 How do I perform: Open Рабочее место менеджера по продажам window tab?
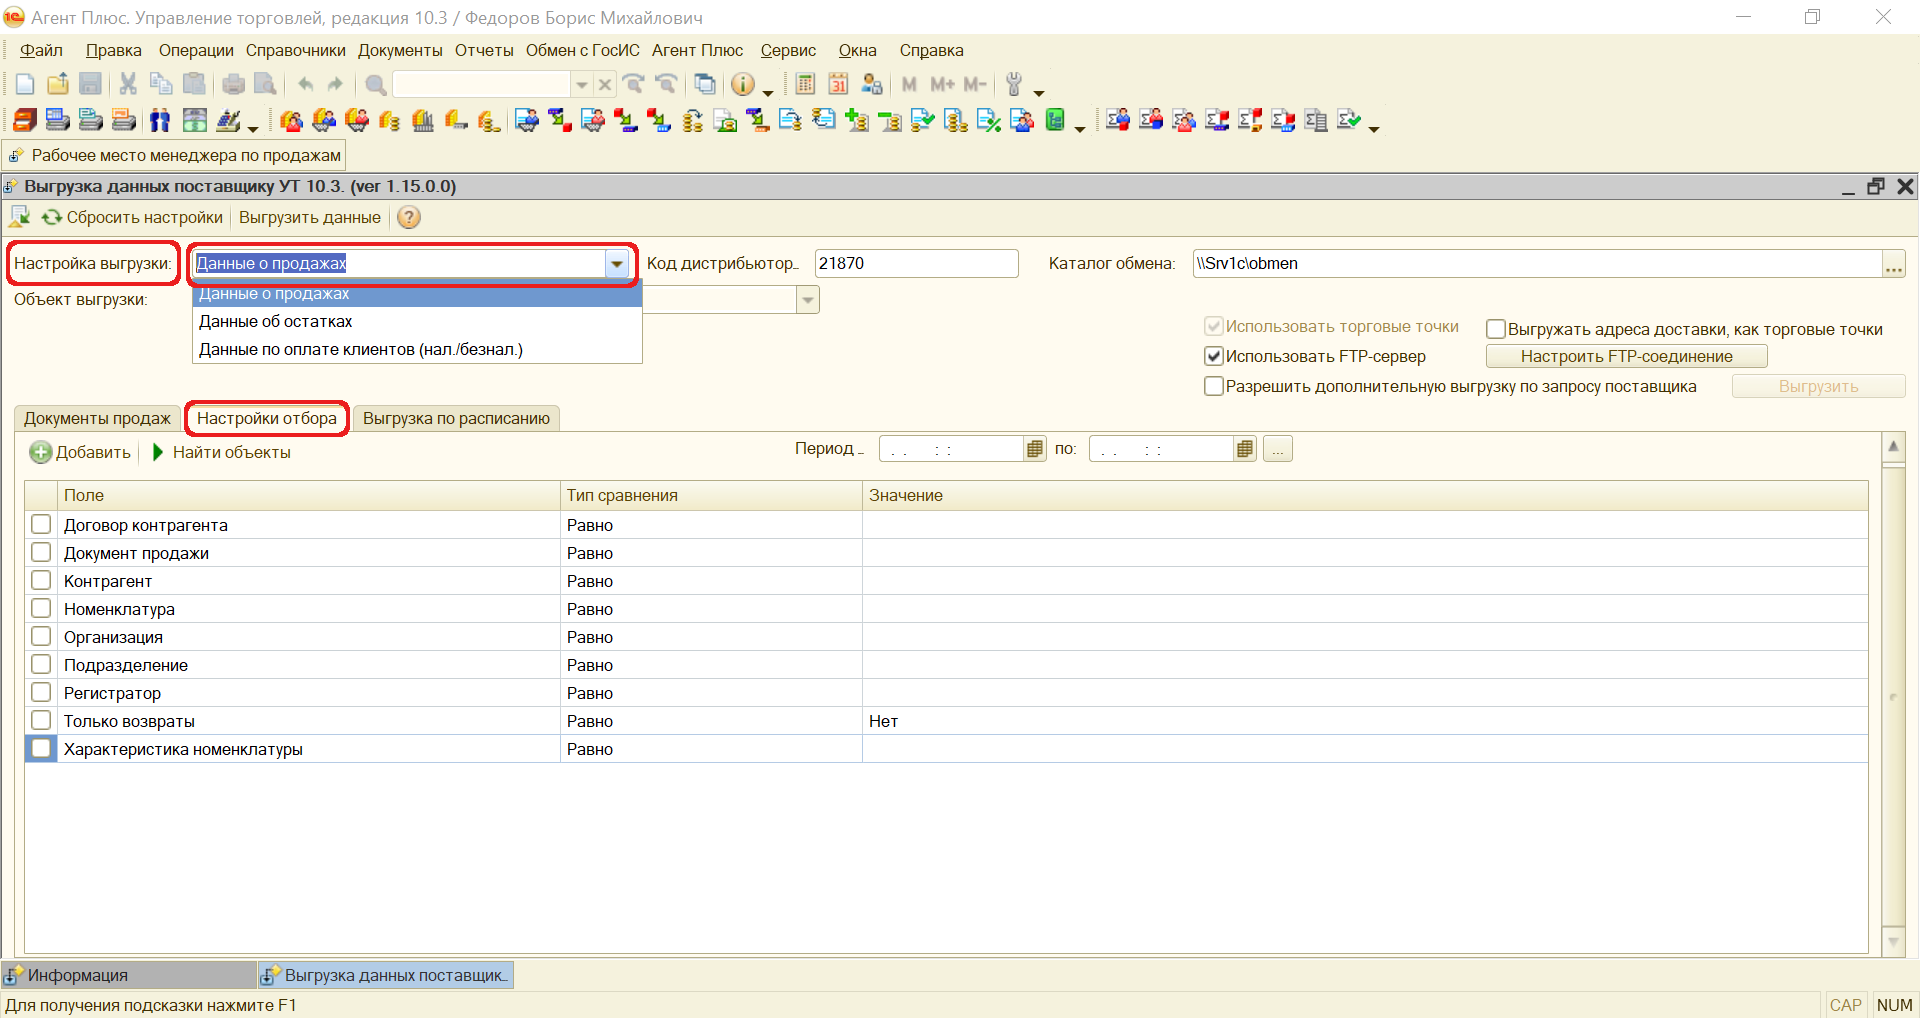[x=175, y=155]
